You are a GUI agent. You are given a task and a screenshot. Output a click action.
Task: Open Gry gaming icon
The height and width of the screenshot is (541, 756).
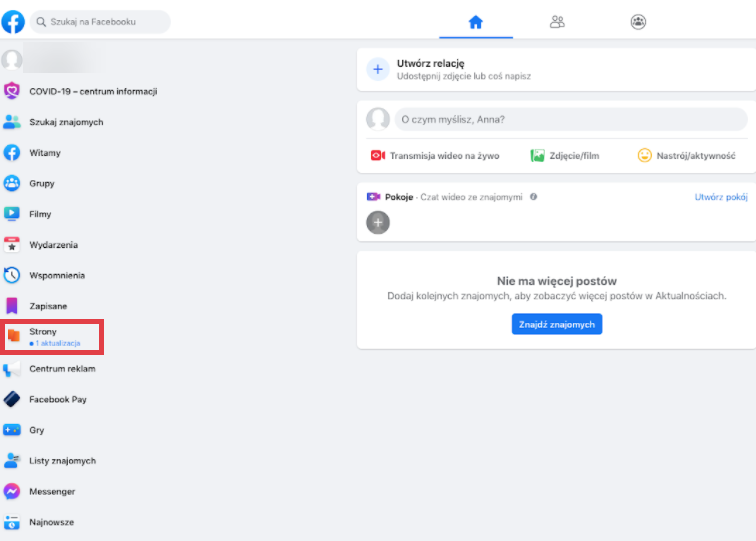click(x=12, y=430)
